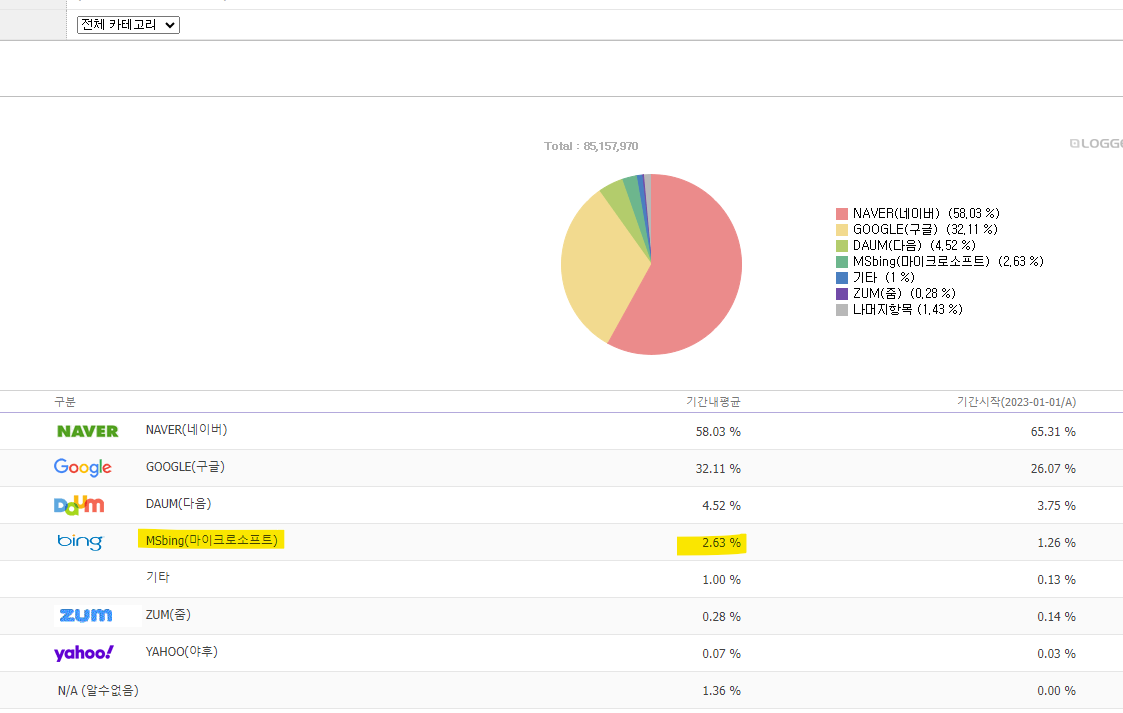
Task: Click NAVER average value 58.03 %
Action: click(718, 432)
